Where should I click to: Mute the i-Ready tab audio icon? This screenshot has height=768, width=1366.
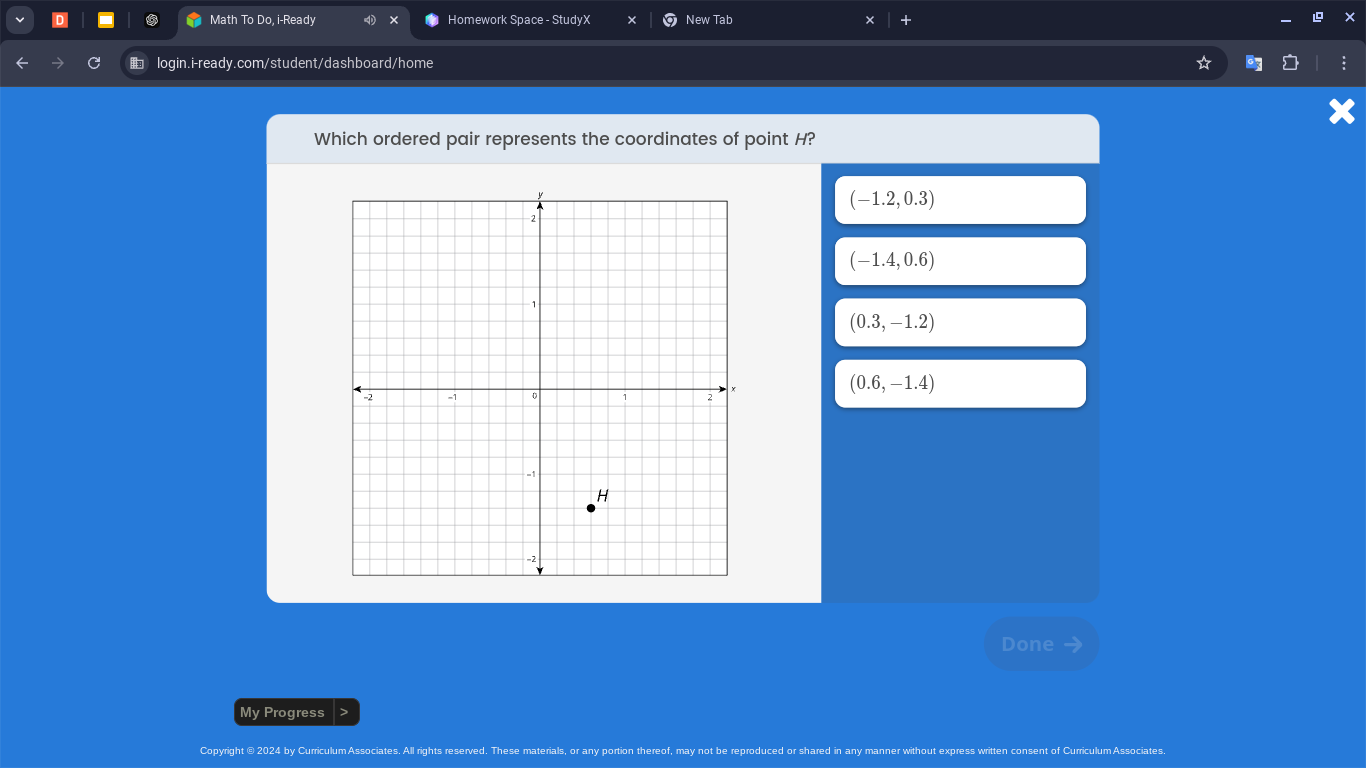pyautogui.click(x=370, y=20)
